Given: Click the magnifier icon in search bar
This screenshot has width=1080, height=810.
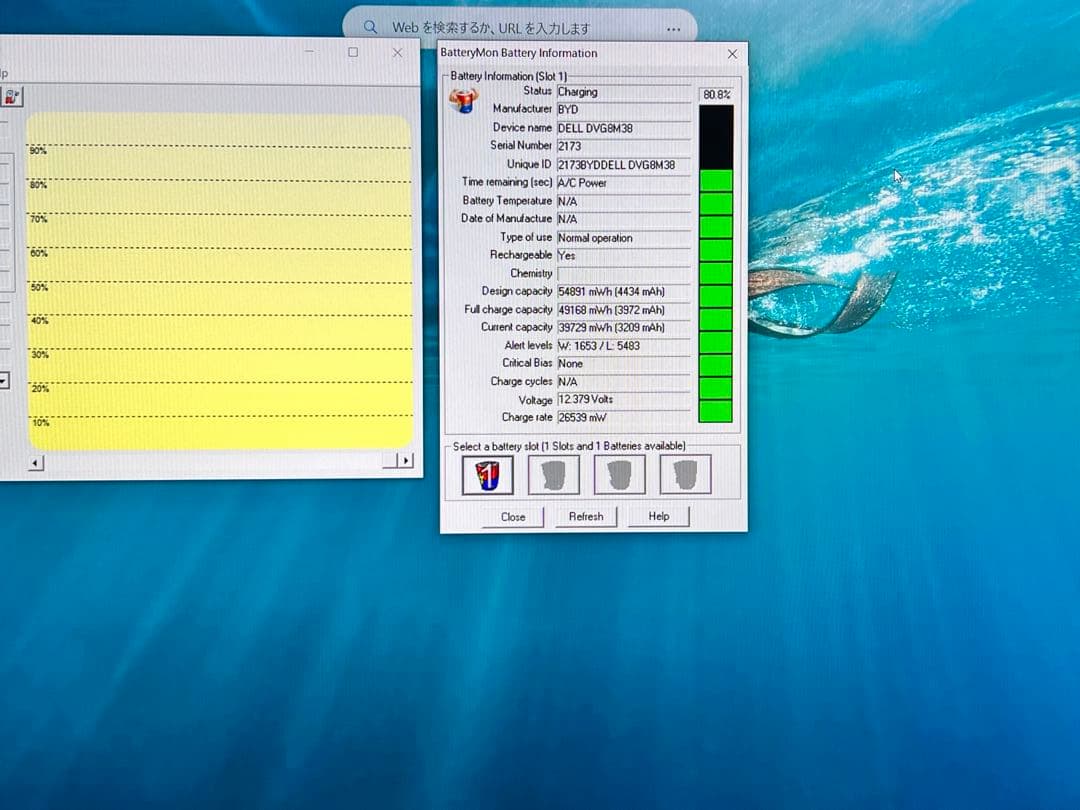Looking at the screenshot, I should point(371,28).
